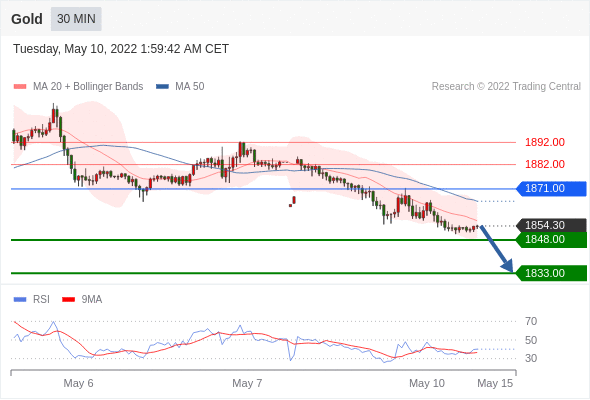Toggle the MA 20 + Bollinger Bands legend label
The width and height of the screenshot is (590, 400).
coord(88,87)
